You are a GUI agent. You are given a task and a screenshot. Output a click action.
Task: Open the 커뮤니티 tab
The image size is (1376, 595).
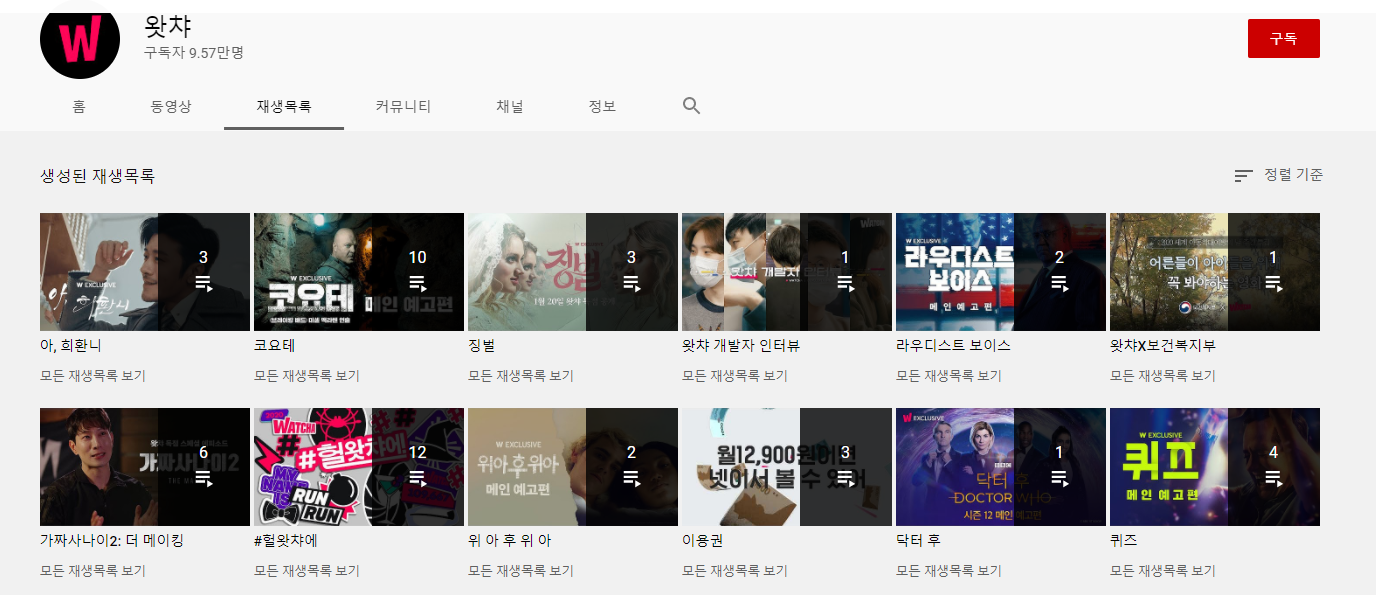403,106
